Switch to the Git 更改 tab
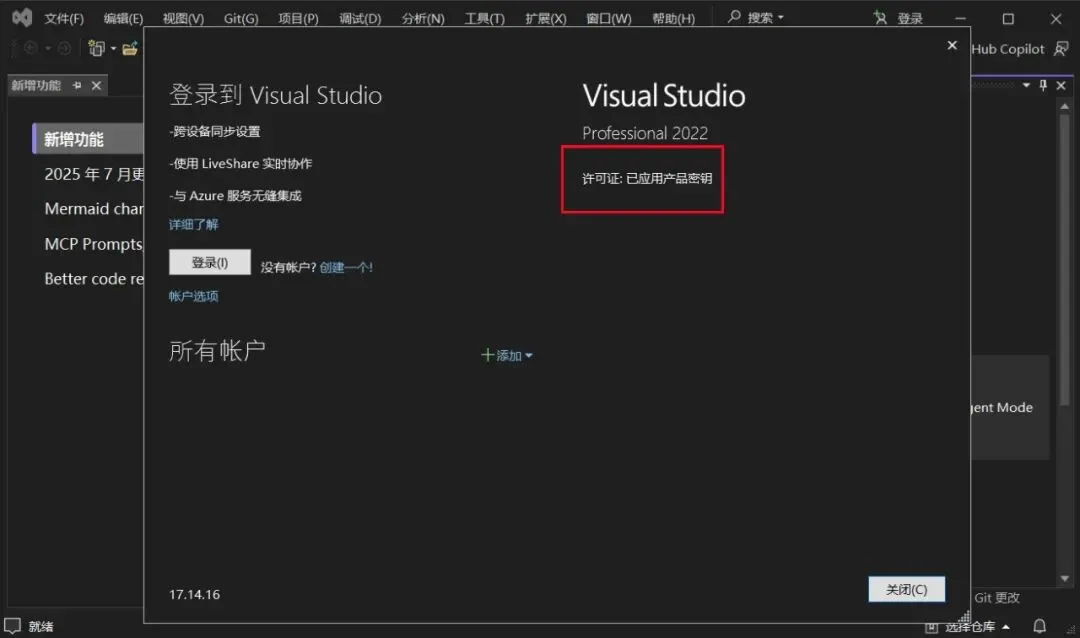The width and height of the screenshot is (1080, 638). 997,597
